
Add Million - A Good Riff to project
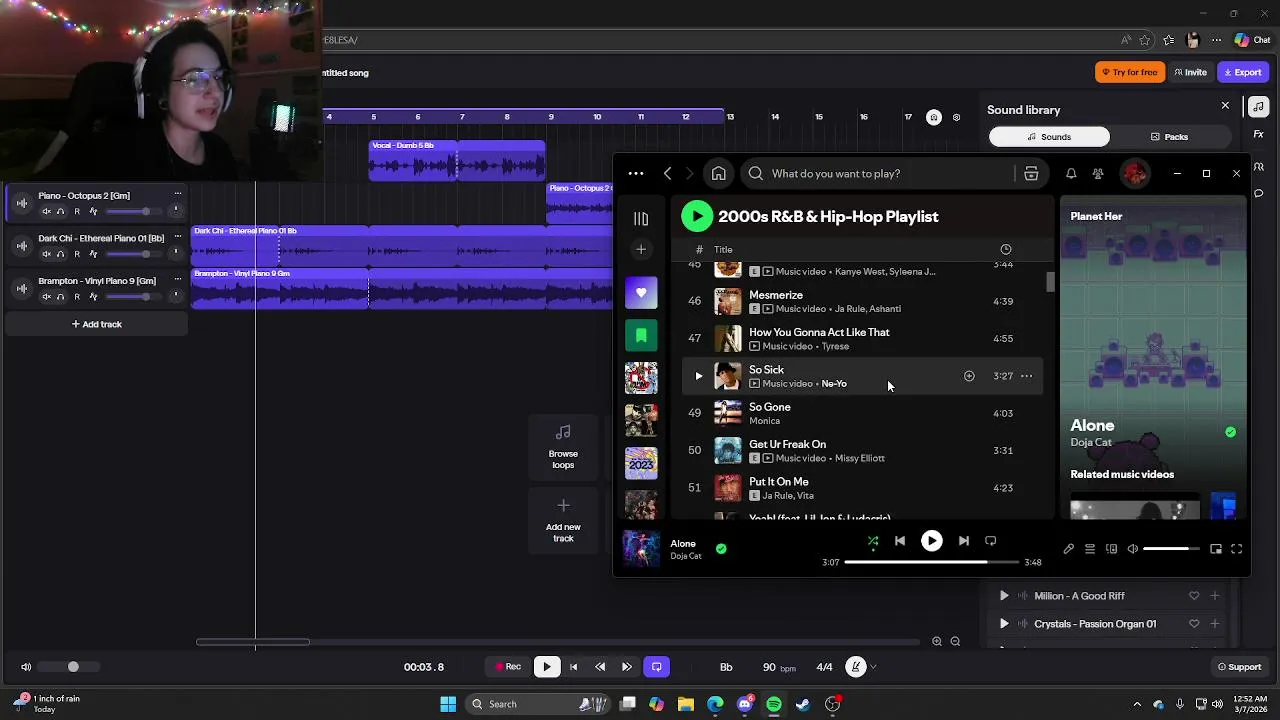click(x=1215, y=596)
